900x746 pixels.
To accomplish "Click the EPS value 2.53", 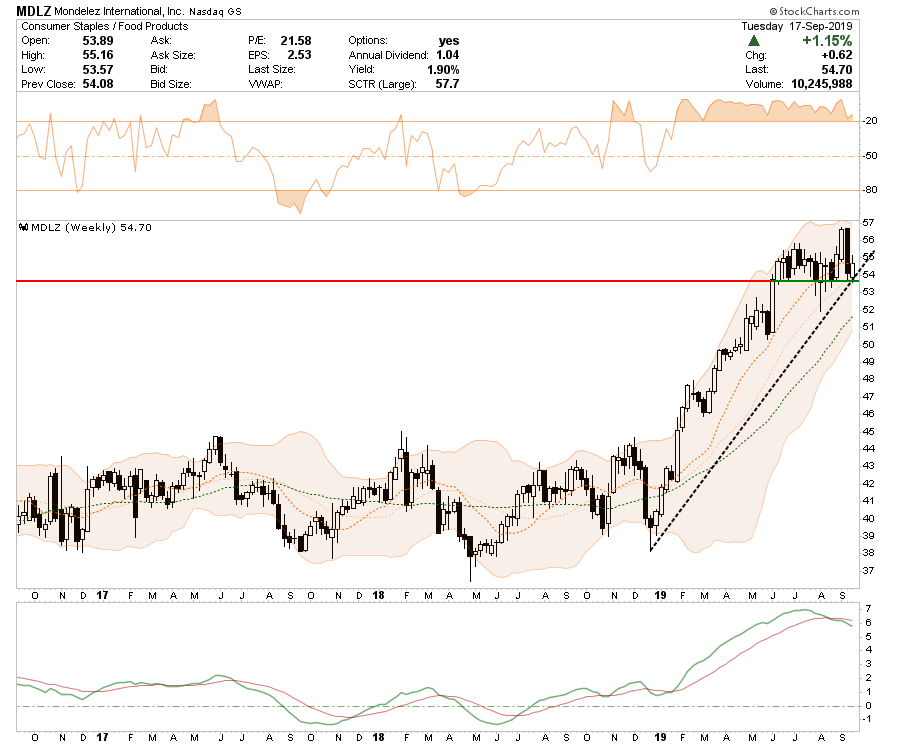I will 299,55.
